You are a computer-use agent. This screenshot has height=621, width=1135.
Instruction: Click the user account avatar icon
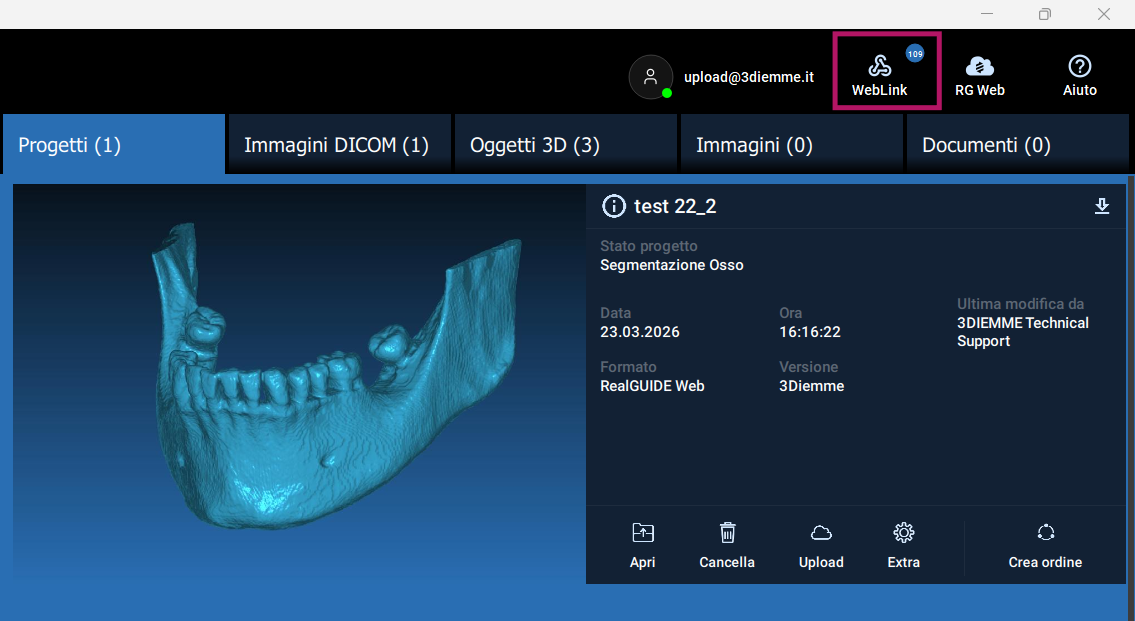[x=650, y=76]
